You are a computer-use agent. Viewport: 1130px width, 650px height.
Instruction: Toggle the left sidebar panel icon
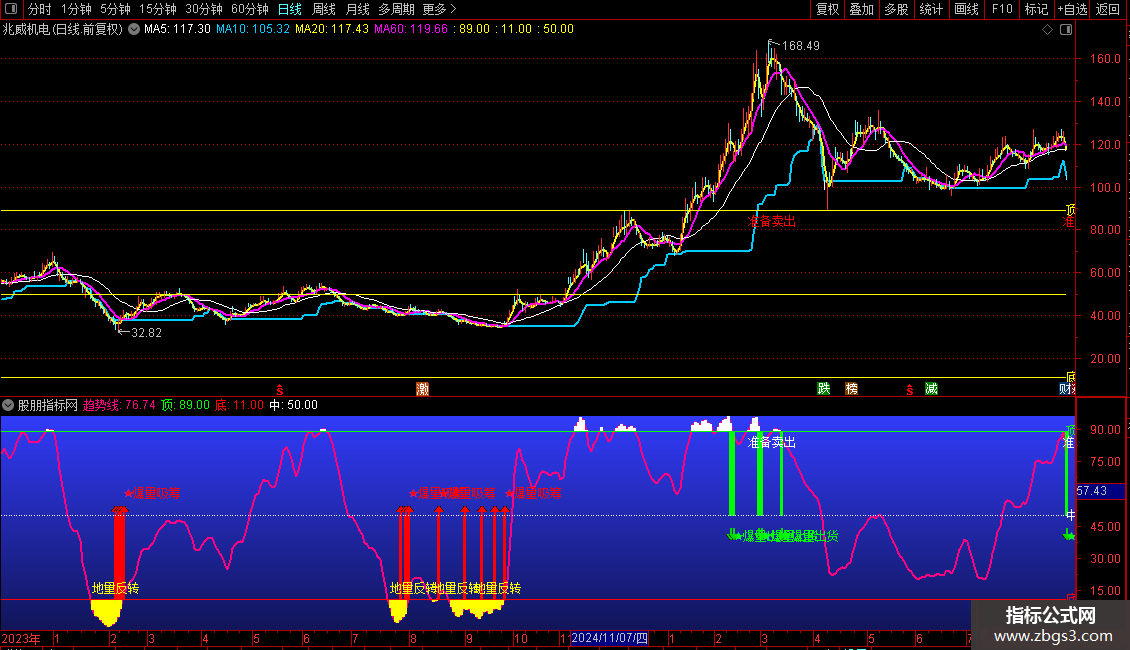pyautogui.click(x=11, y=9)
